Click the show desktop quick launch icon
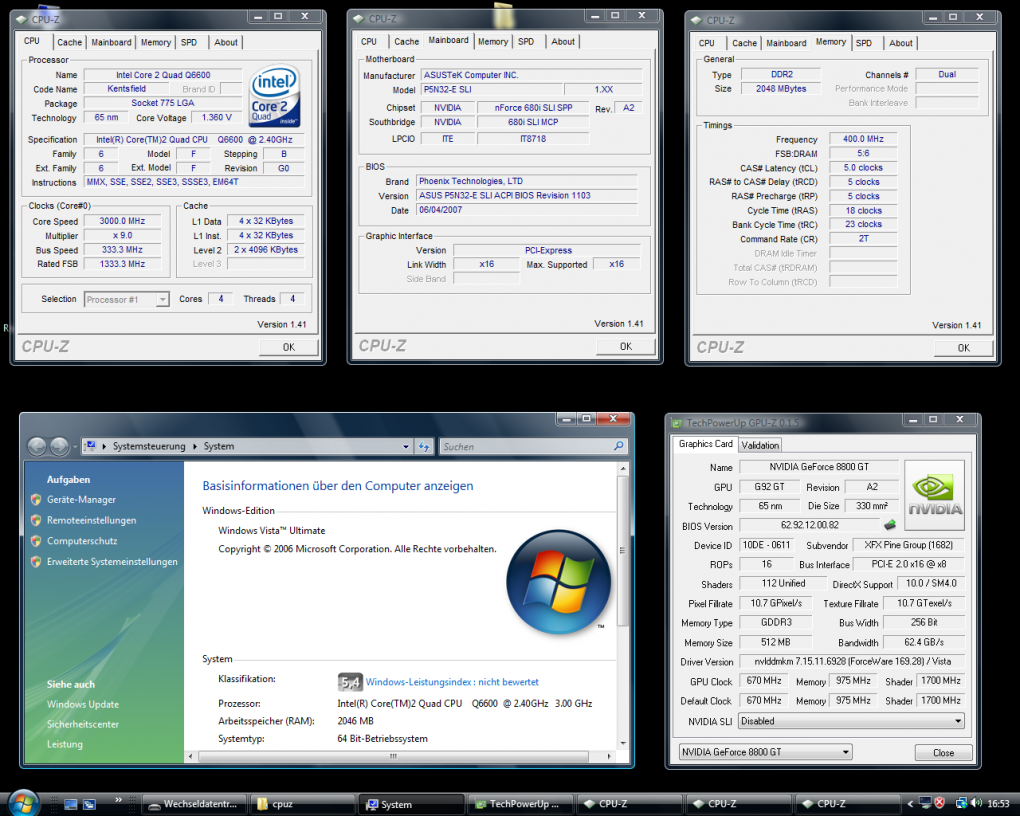The width and height of the screenshot is (1020, 816). 71,804
